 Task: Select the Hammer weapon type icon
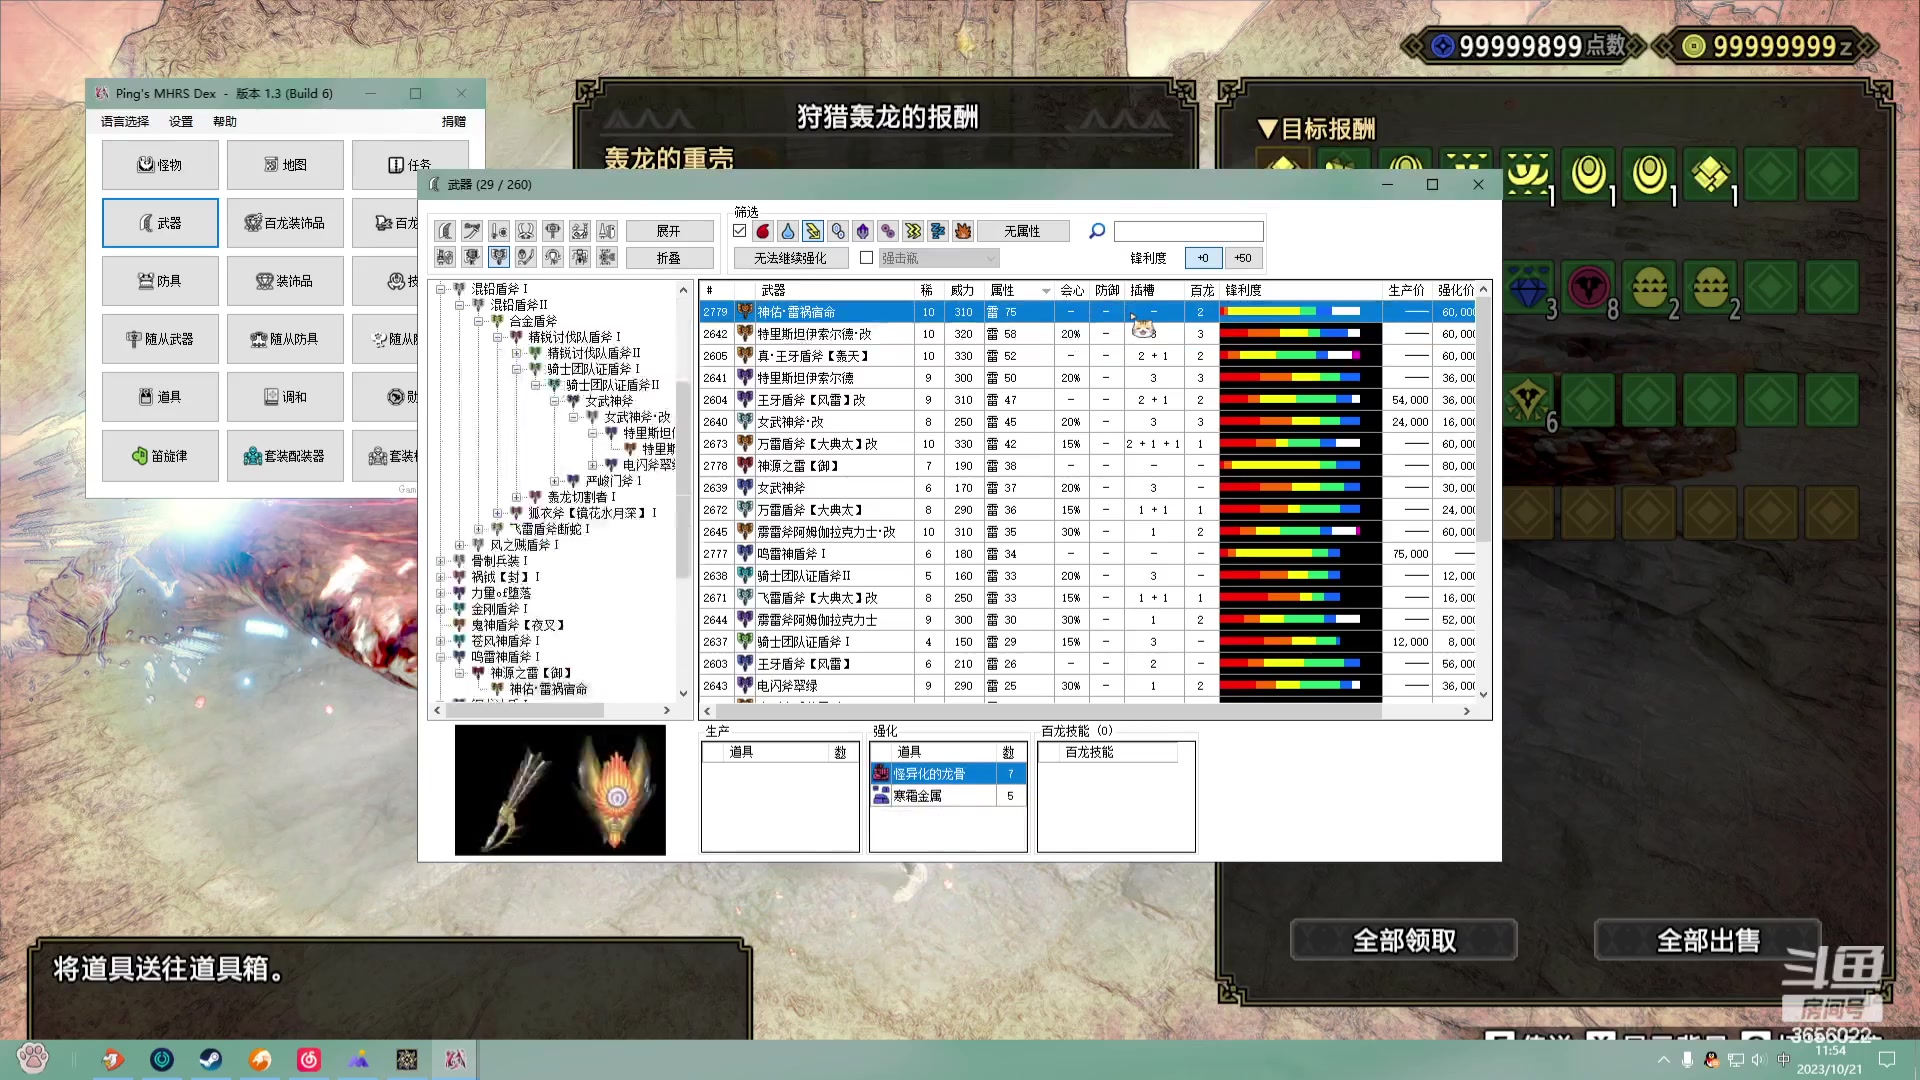click(x=553, y=231)
